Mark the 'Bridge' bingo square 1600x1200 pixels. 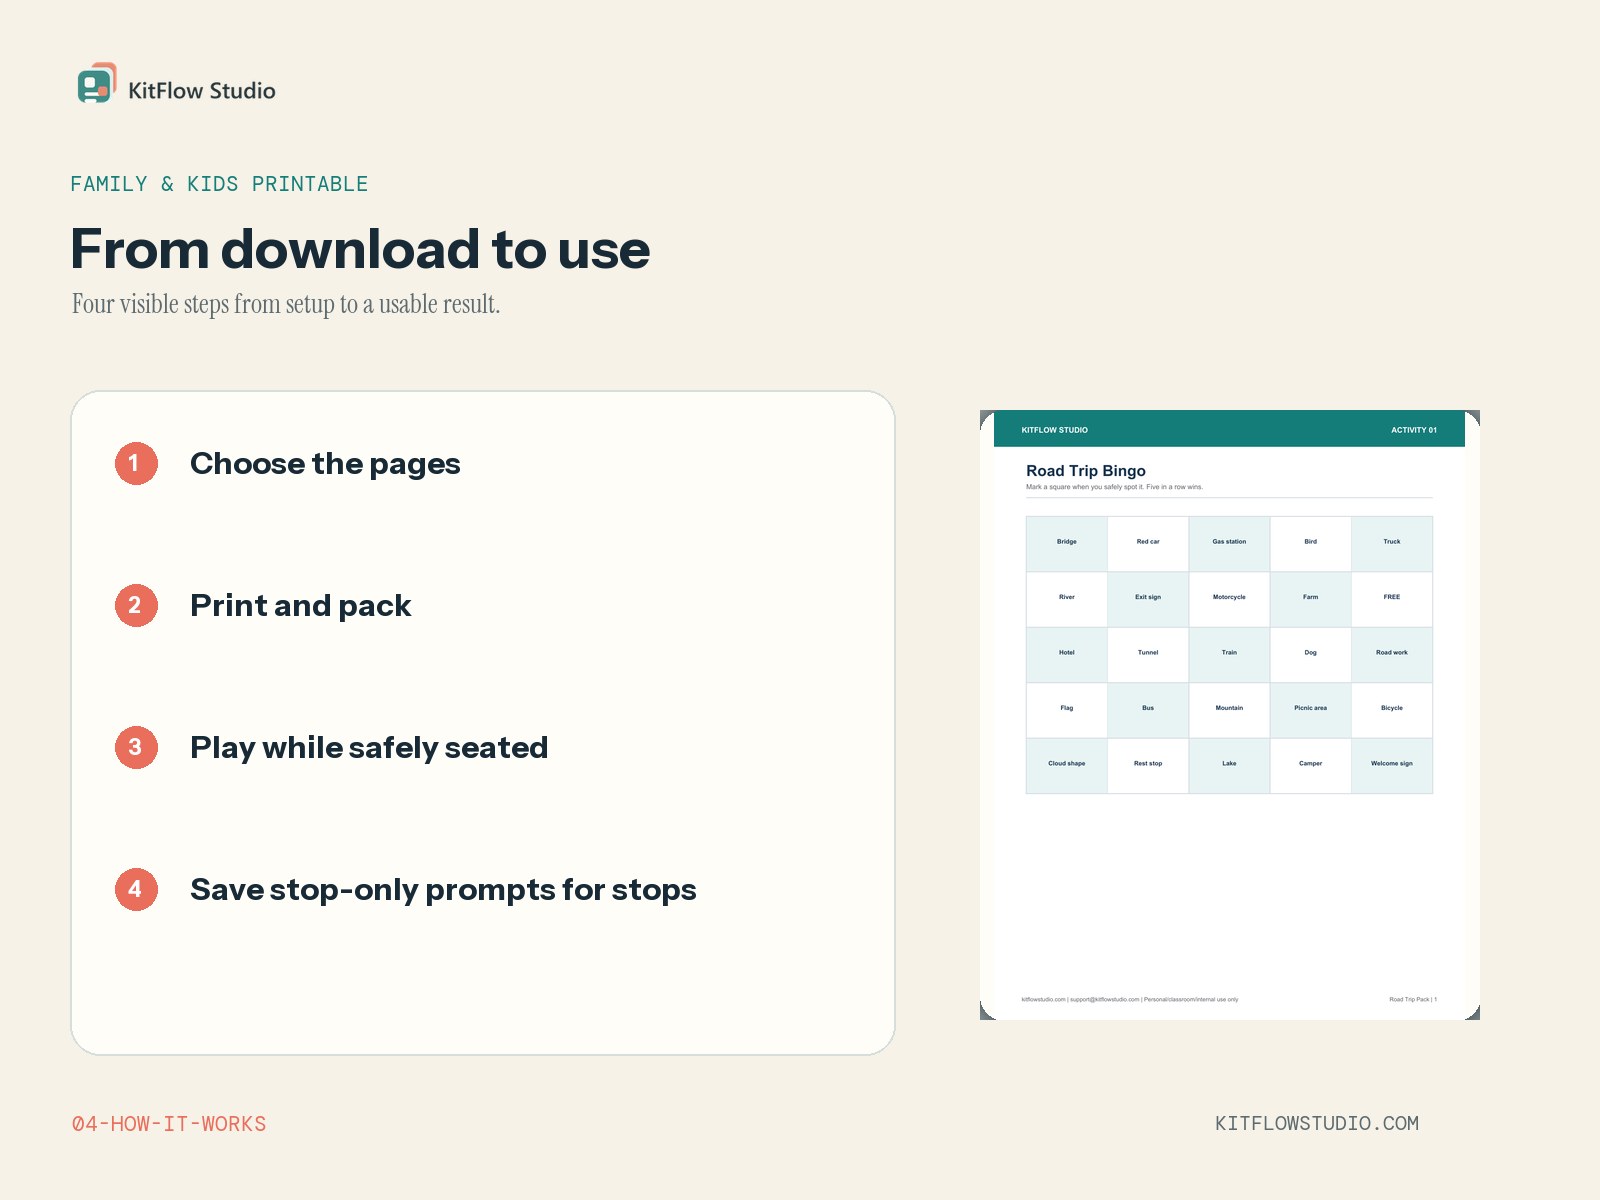coord(1067,544)
